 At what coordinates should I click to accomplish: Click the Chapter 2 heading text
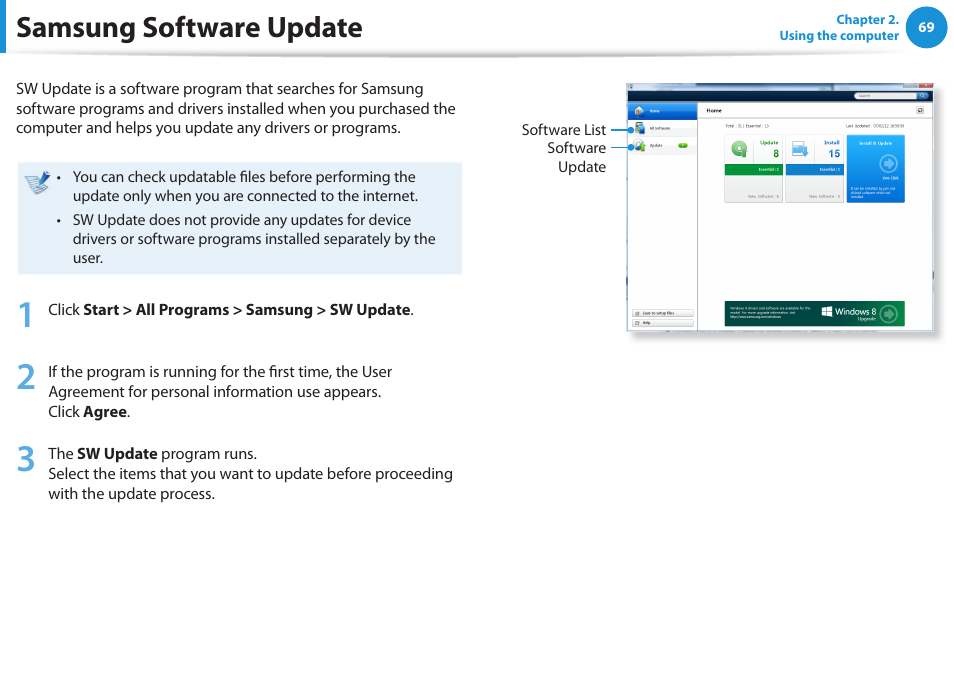tap(867, 19)
